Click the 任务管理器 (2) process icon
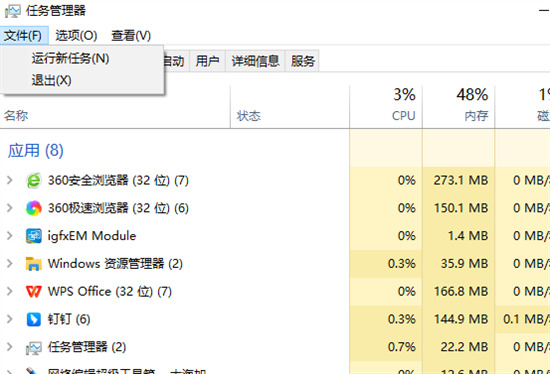 coord(34,347)
